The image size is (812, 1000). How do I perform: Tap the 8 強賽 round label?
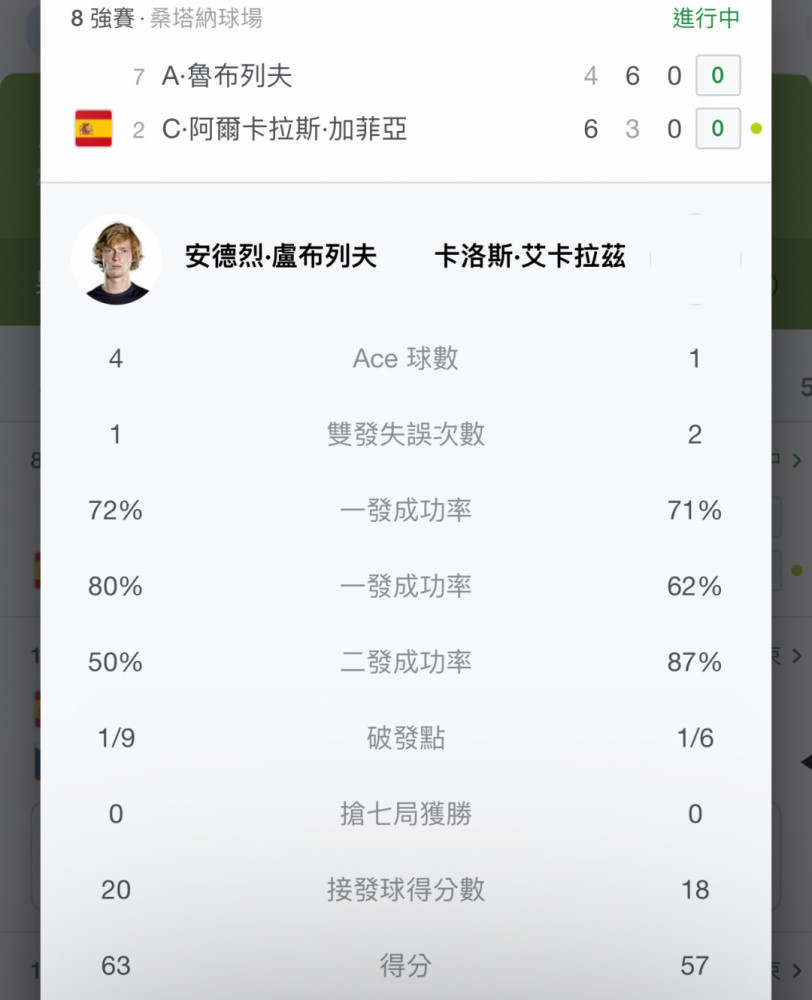102,18
